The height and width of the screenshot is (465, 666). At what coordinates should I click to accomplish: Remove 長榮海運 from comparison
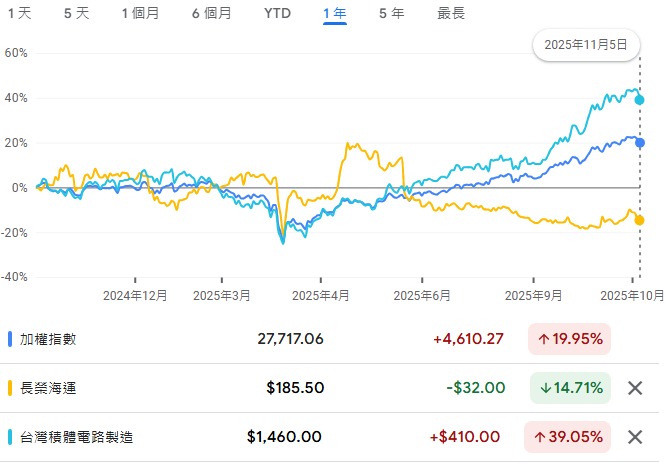tap(635, 388)
